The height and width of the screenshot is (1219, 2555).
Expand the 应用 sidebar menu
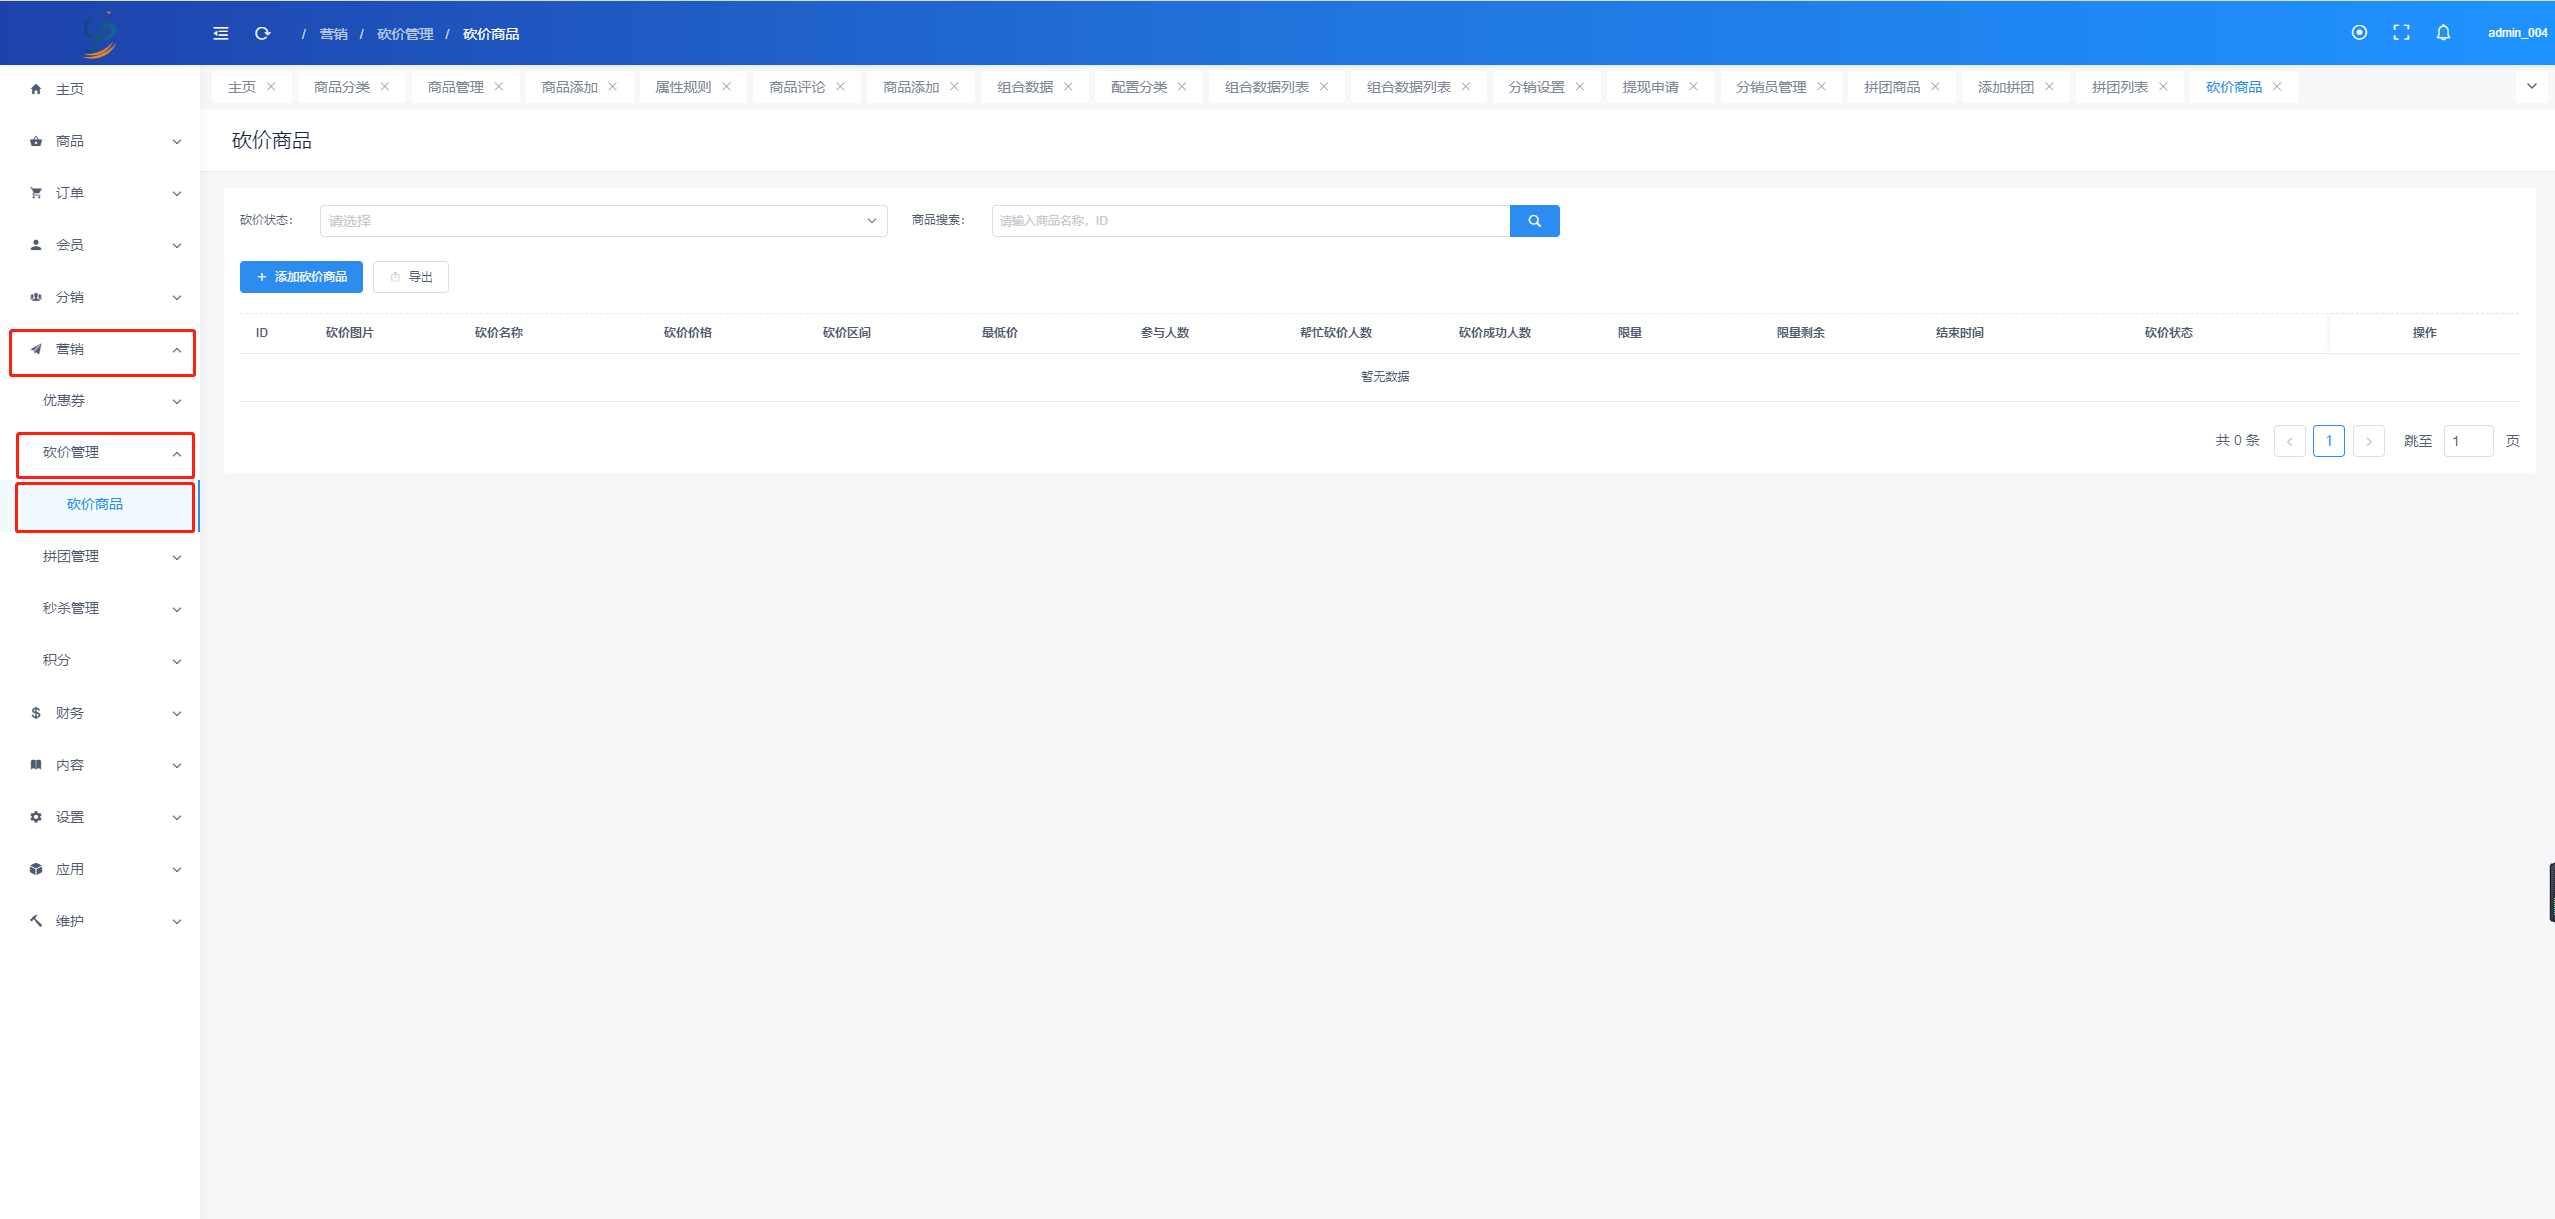pos(100,869)
